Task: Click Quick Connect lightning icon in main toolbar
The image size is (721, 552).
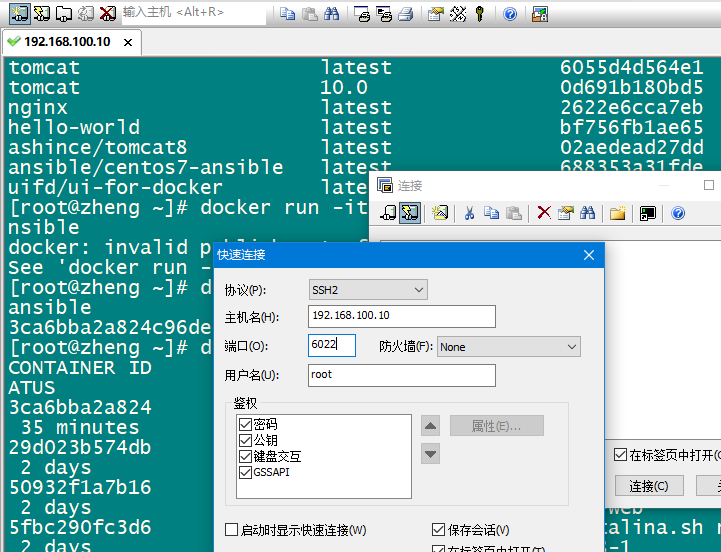Action: (x=41, y=14)
